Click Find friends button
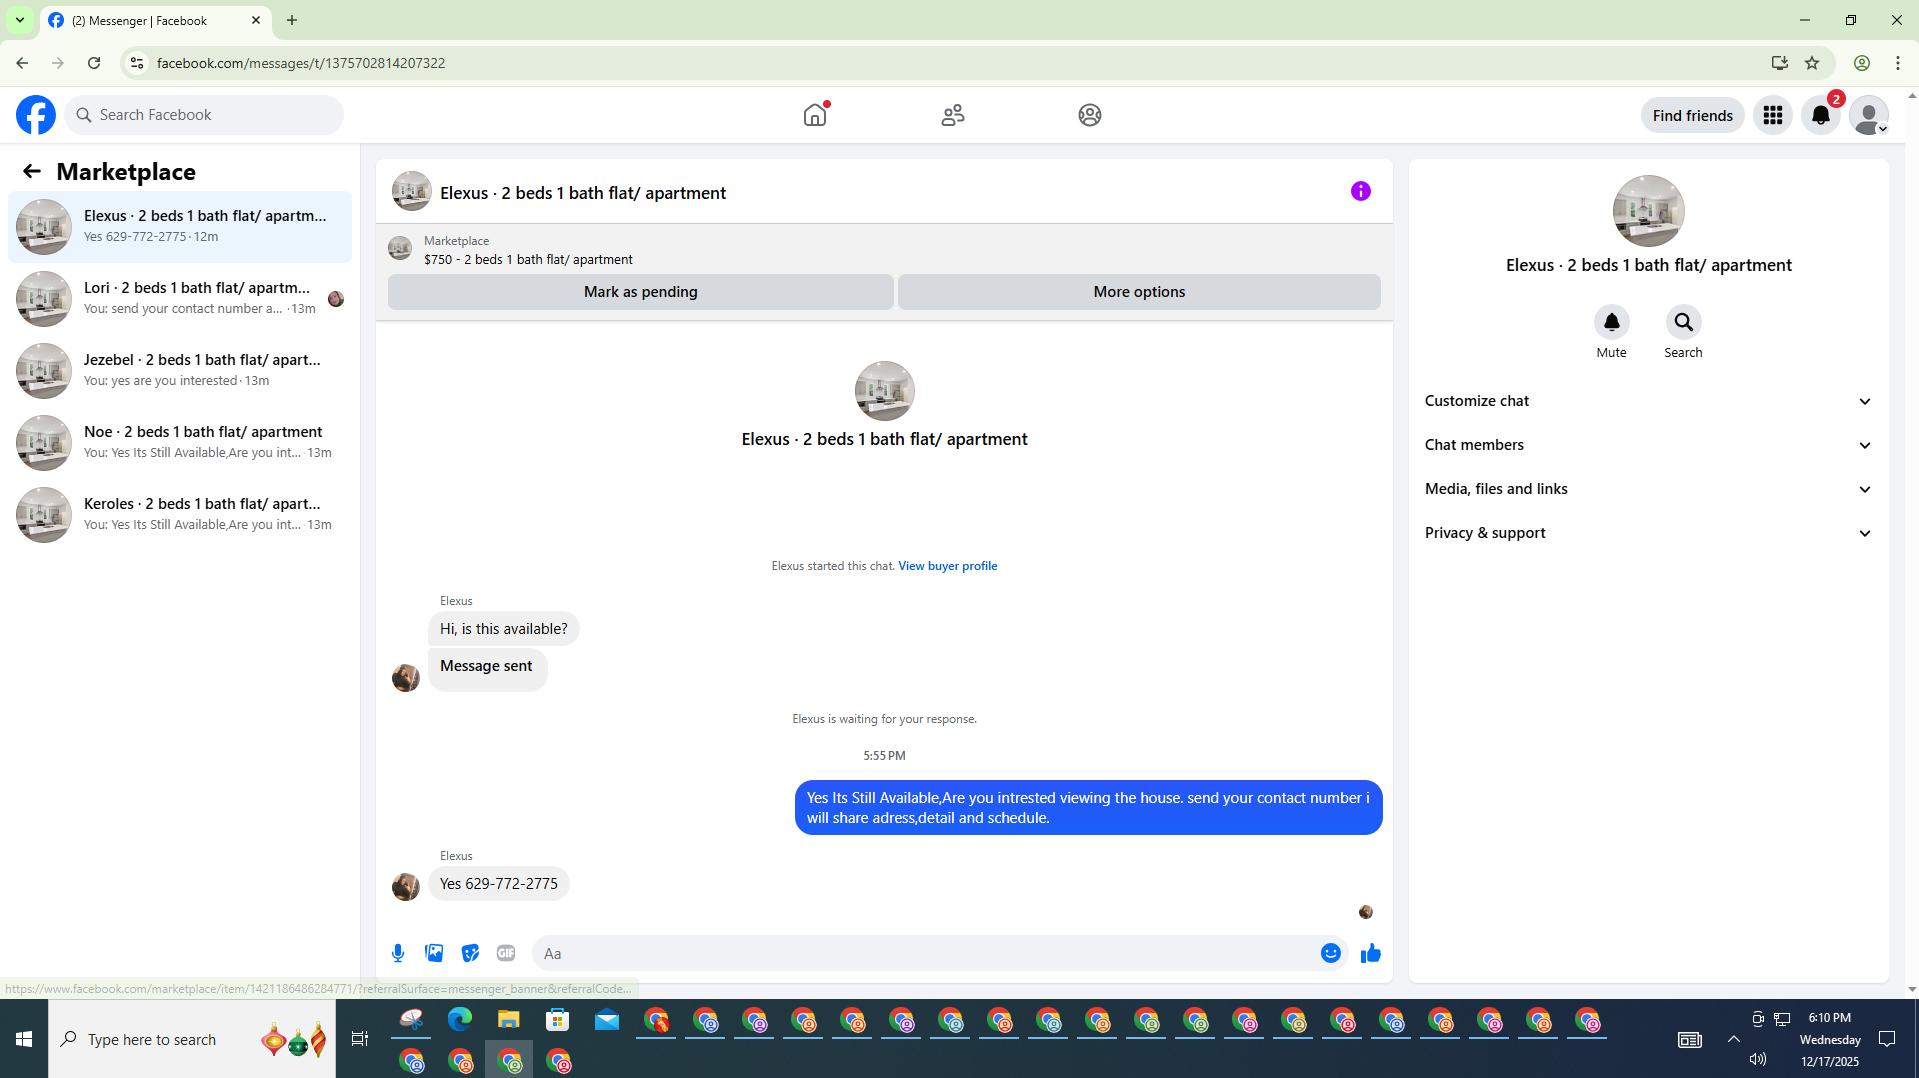This screenshot has height=1078, width=1919. tap(1692, 115)
